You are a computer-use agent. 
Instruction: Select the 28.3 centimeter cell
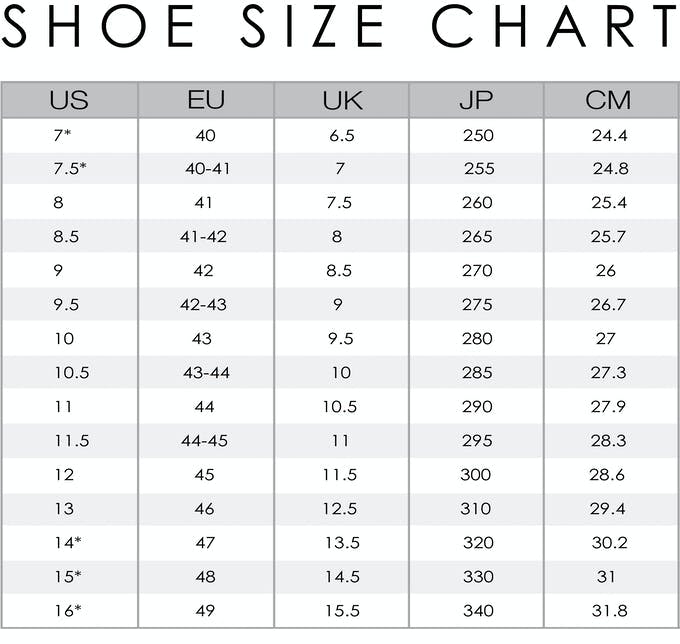point(609,440)
